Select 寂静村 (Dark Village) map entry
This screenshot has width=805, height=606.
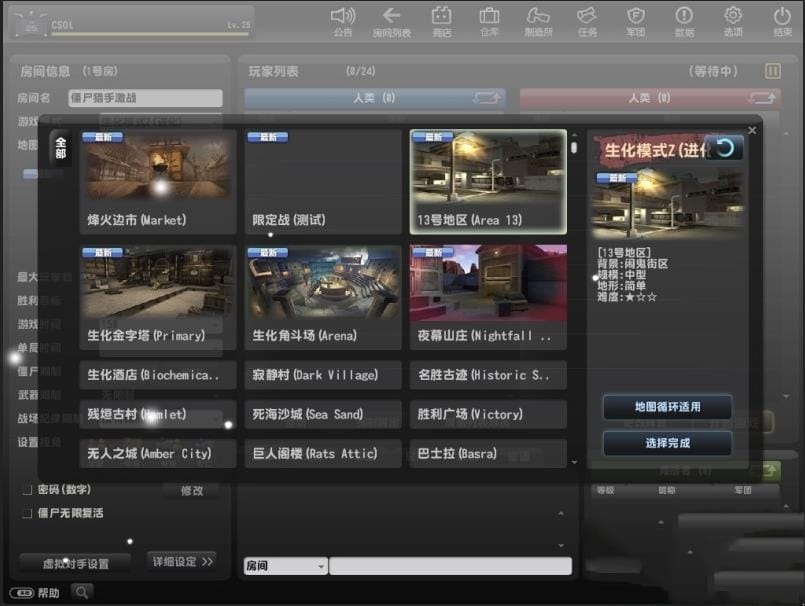(x=322, y=375)
